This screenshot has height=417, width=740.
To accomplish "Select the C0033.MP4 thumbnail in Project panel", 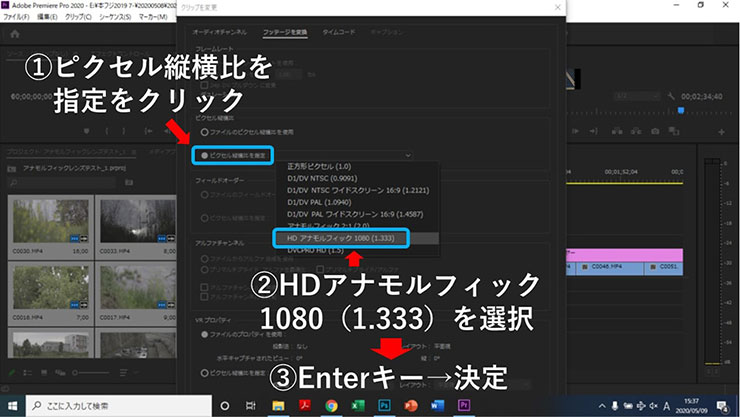I will pos(138,221).
